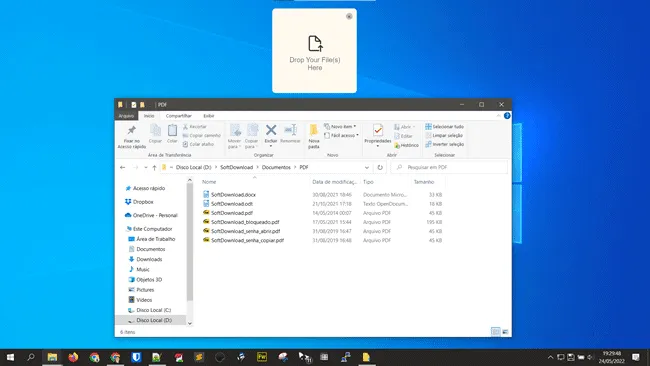Expand address bar history dropdown
Viewport: 650px width, 366px height.
click(x=367, y=167)
